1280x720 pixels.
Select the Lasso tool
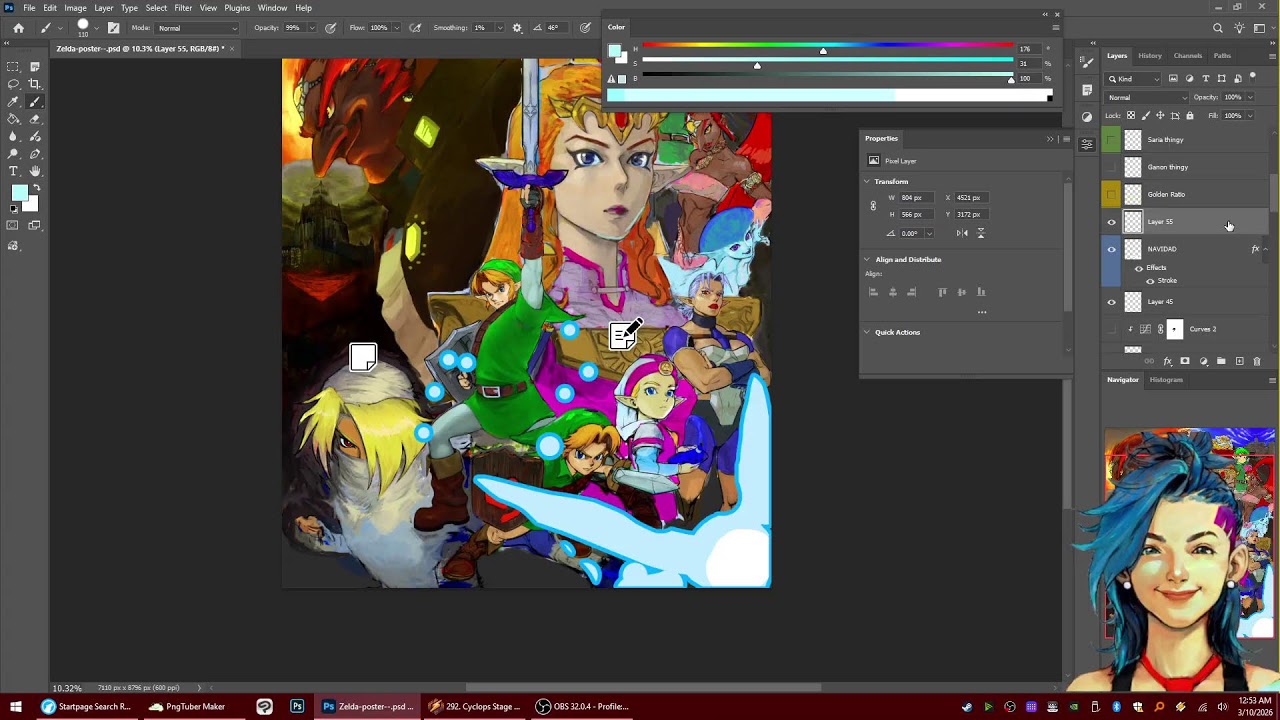[x=13, y=84]
